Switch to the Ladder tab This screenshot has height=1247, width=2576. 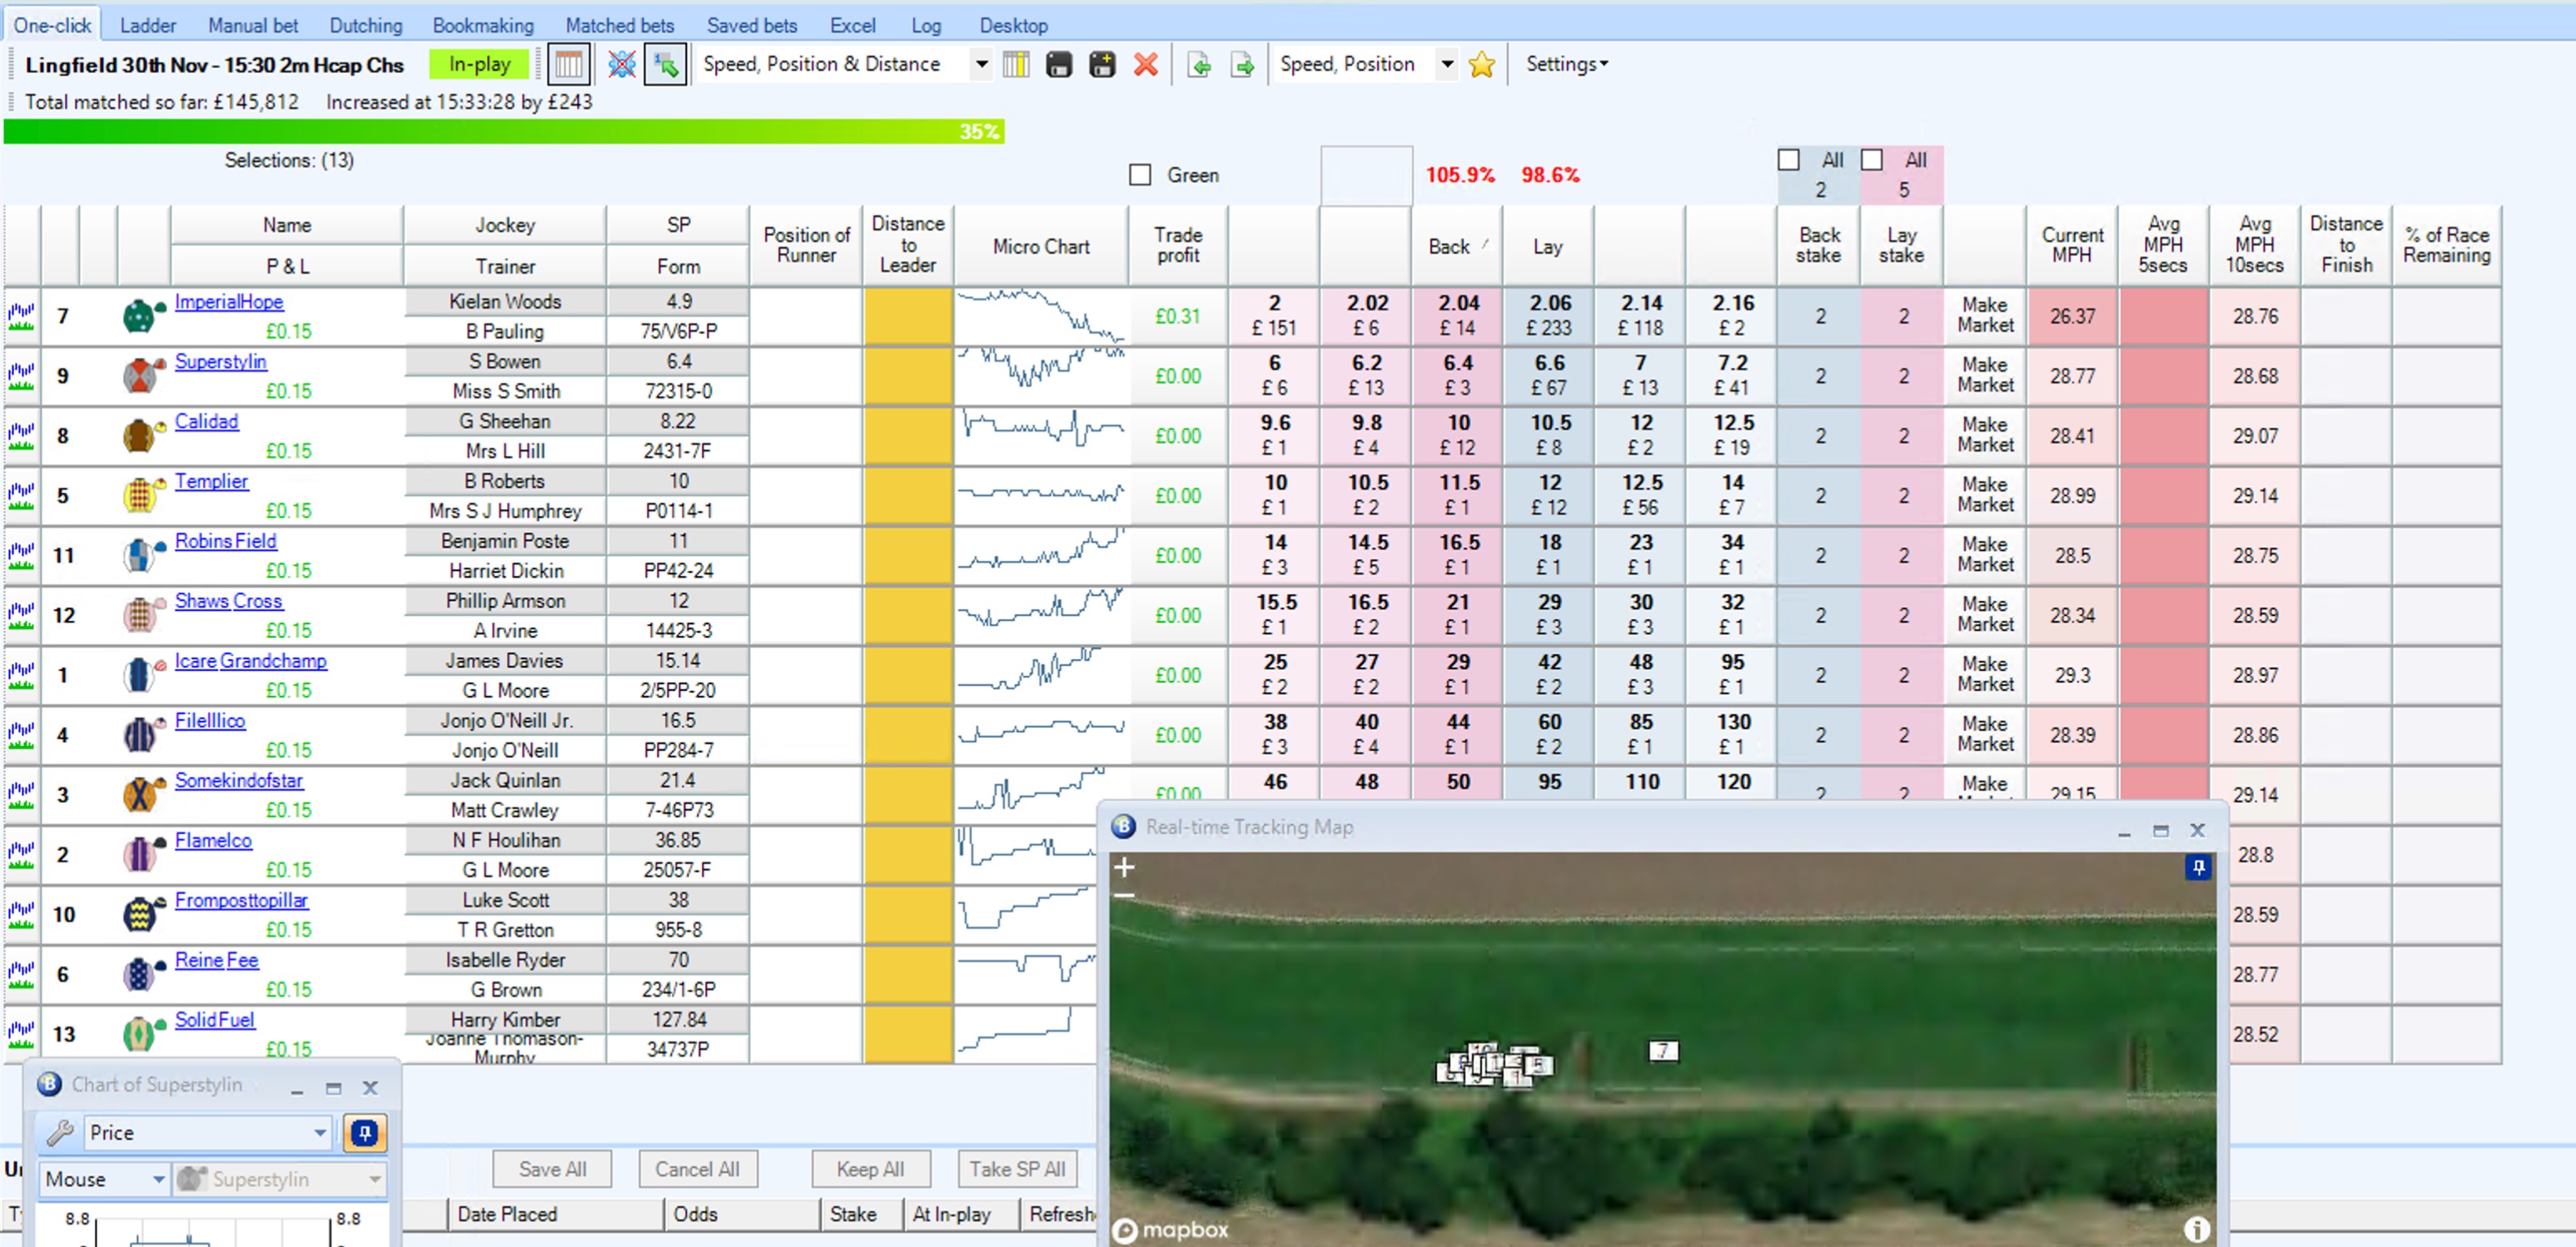(148, 25)
